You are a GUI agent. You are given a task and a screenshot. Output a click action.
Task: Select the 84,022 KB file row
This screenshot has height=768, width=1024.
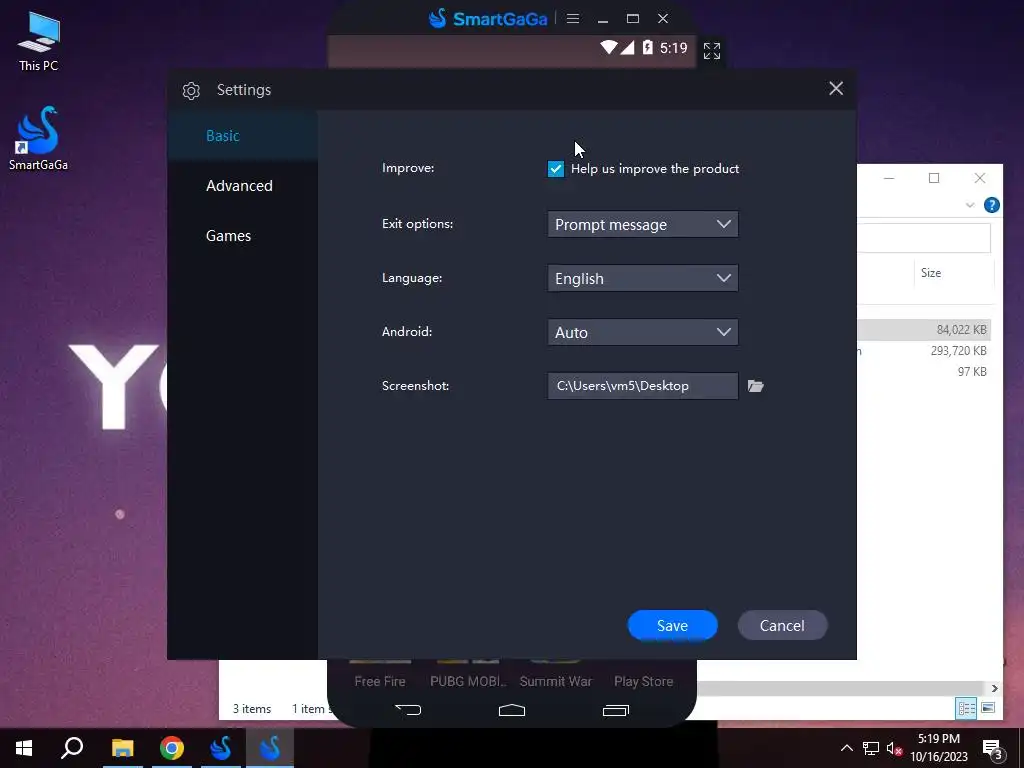[924, 330]
